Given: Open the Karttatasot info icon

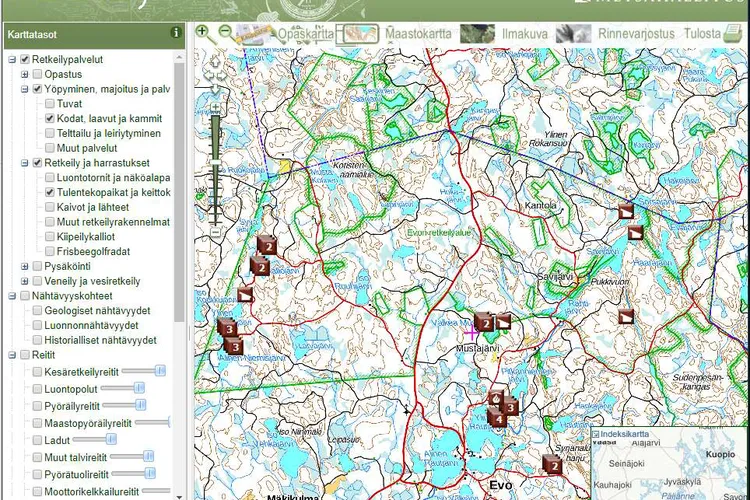Looking at the screenshot, I should point(177,33).
